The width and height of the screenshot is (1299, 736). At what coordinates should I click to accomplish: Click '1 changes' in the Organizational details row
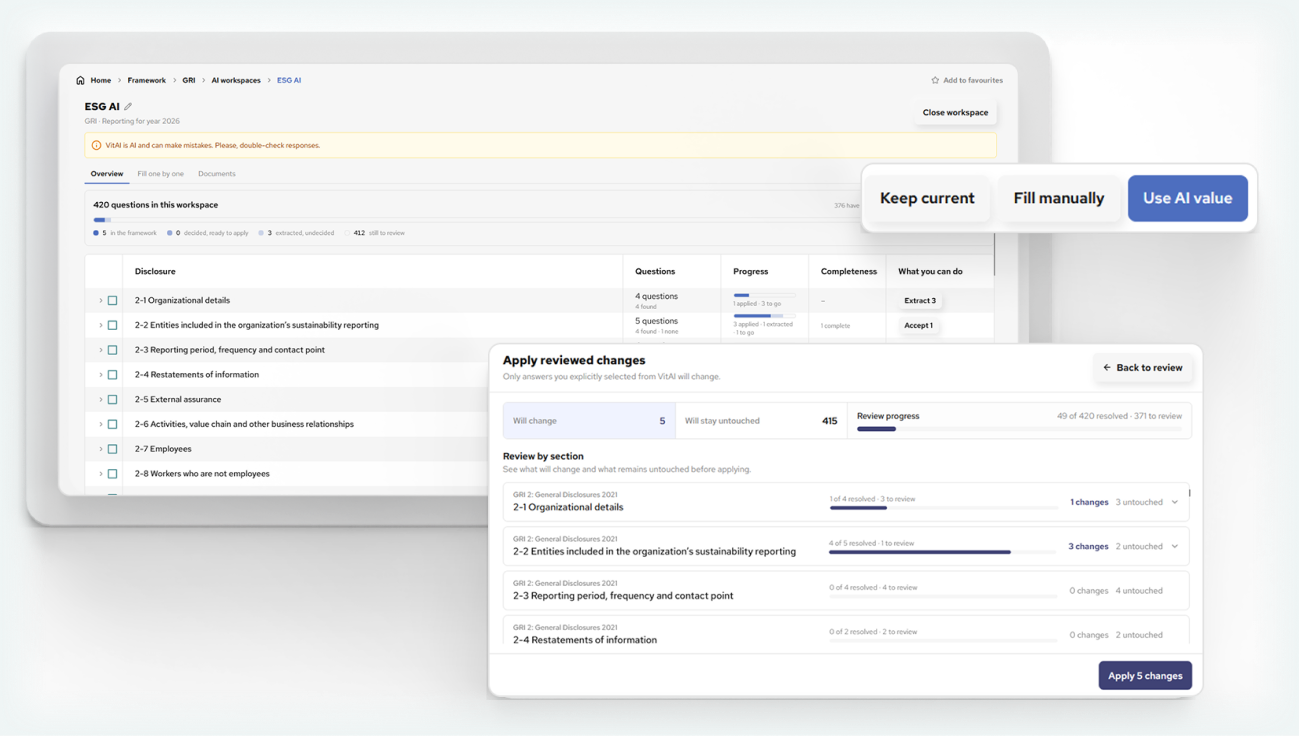(x=1089, y=502)
